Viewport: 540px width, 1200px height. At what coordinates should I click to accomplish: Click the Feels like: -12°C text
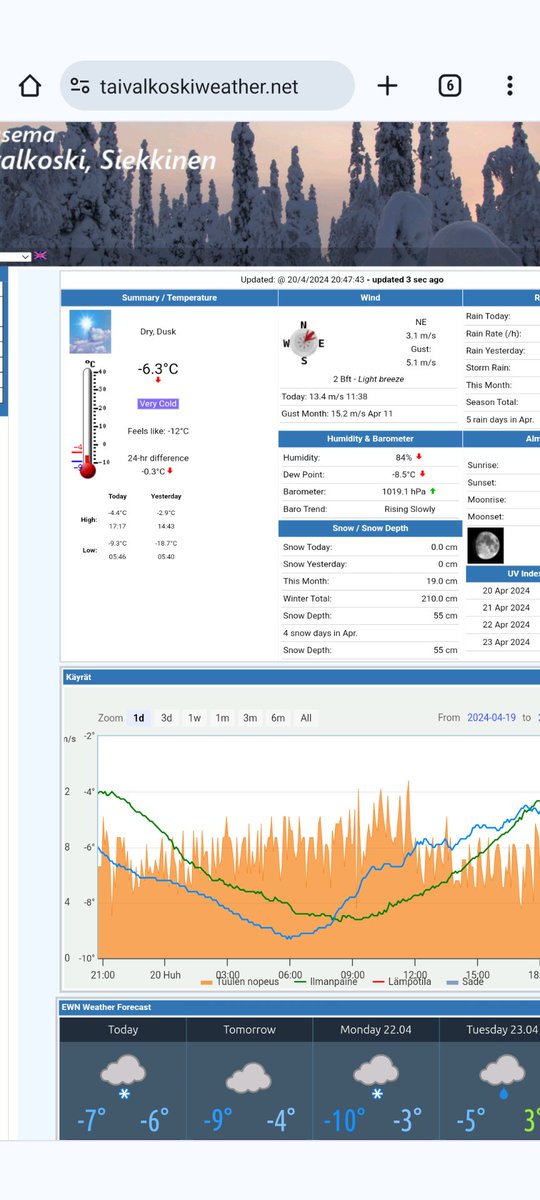click(158, 431)
